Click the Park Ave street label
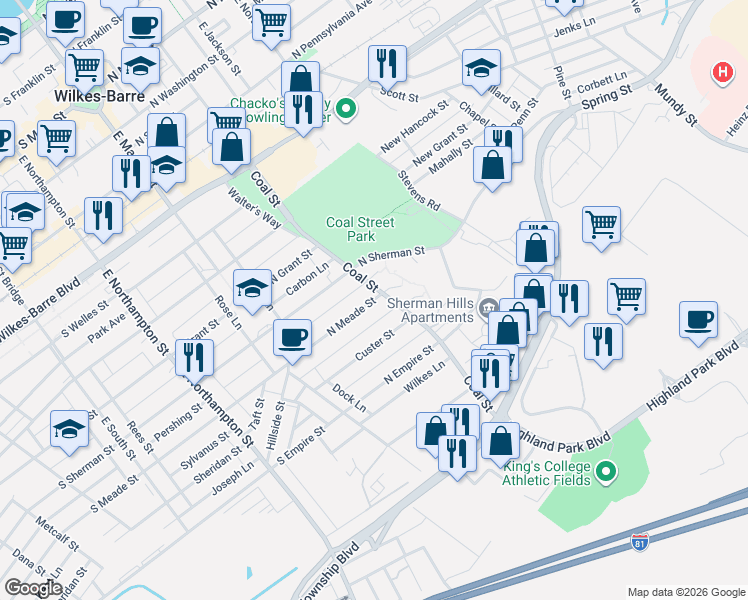748x600 pixels. (106, 328)
